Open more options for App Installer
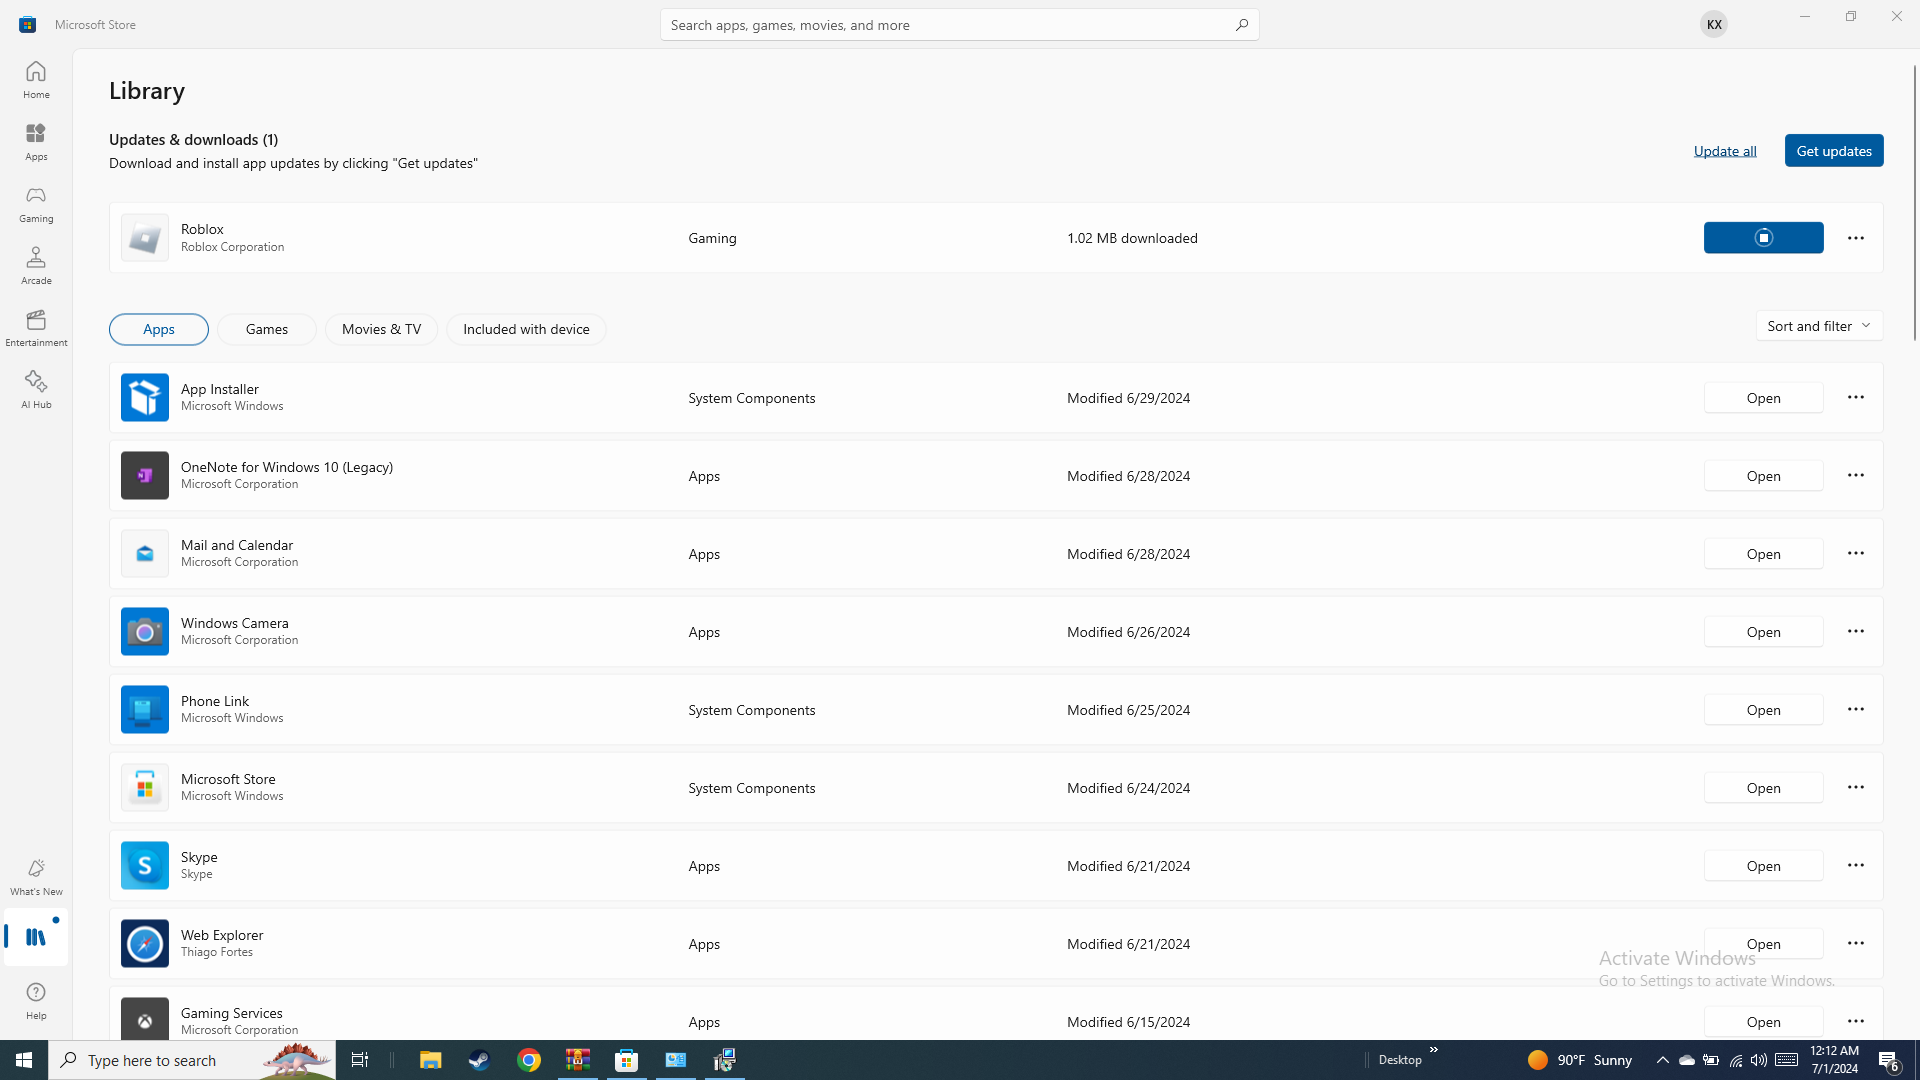Viewport: 1920px width, 1080px height. (x=1855, y=397)
